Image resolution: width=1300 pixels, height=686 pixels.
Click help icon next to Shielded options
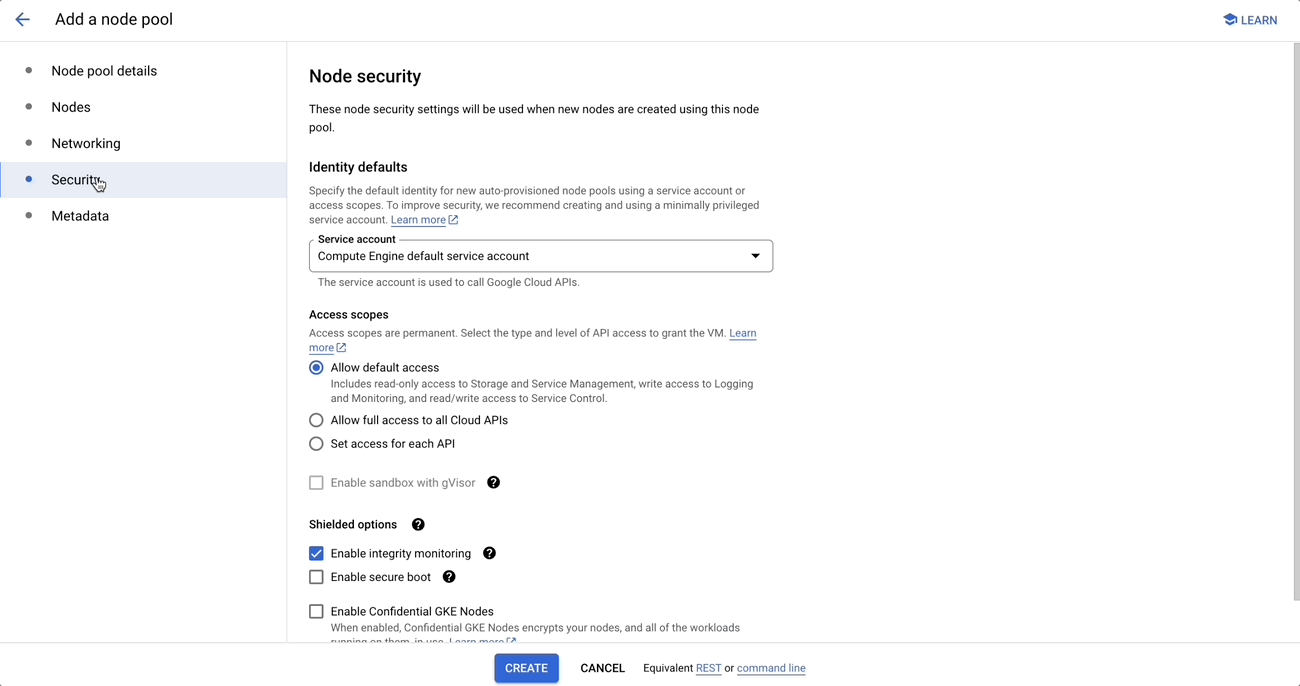click(x=418, y=525)
